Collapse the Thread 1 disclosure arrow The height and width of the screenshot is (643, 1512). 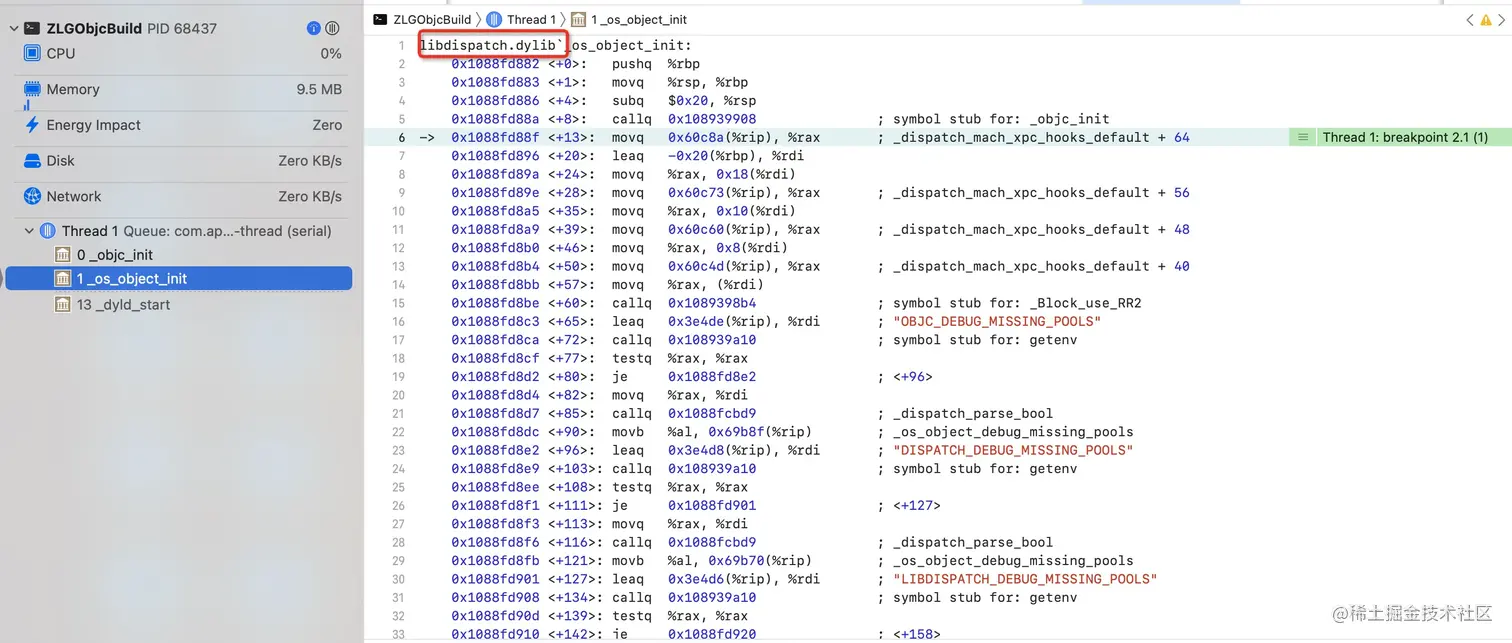[29, 231]
